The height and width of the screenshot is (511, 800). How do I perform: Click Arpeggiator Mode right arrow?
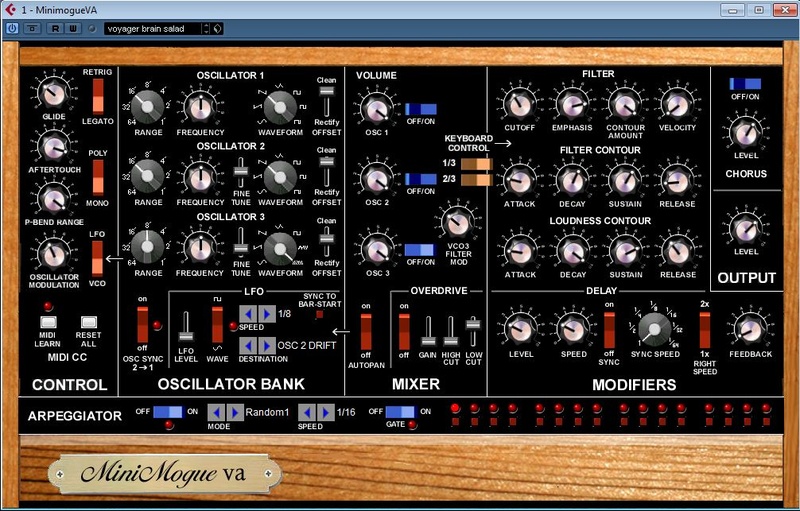click(235, 412)
